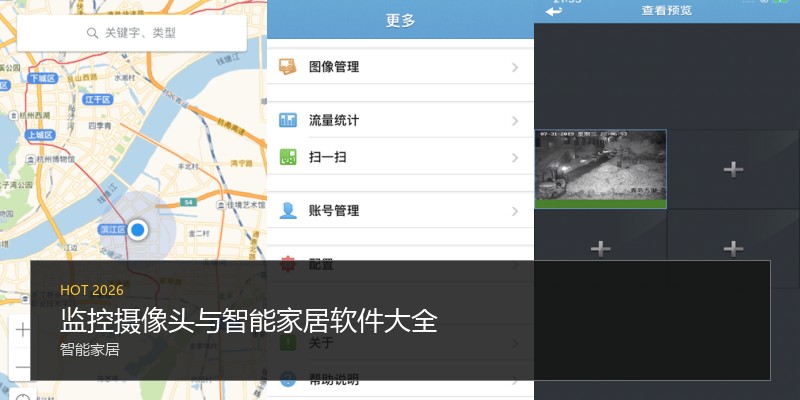Image resolution: width=800 pixels, height=400 pixels.
Task: Select the 江干区 district label on map
Action: pos(97,99)
